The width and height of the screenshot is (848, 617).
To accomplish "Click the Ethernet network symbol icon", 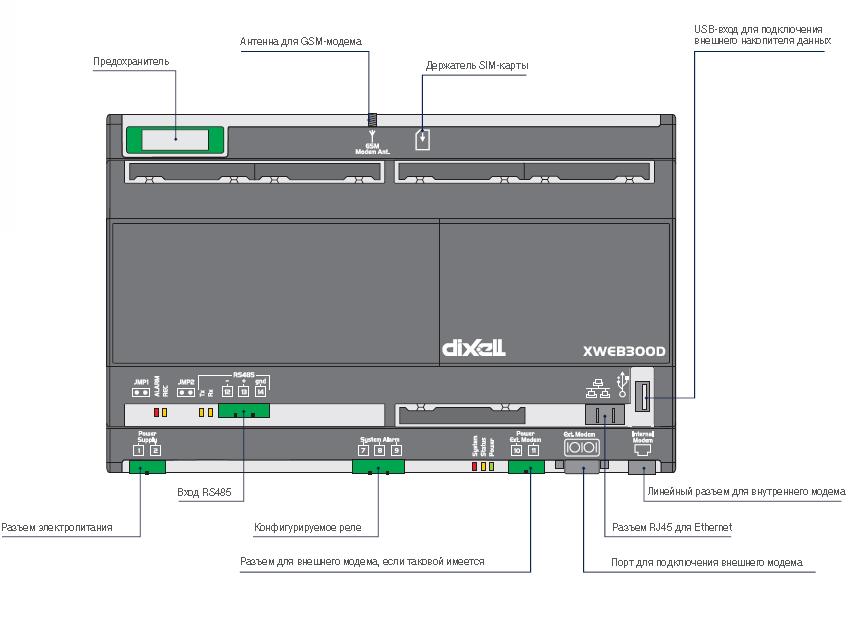I will tap(598, 389).
